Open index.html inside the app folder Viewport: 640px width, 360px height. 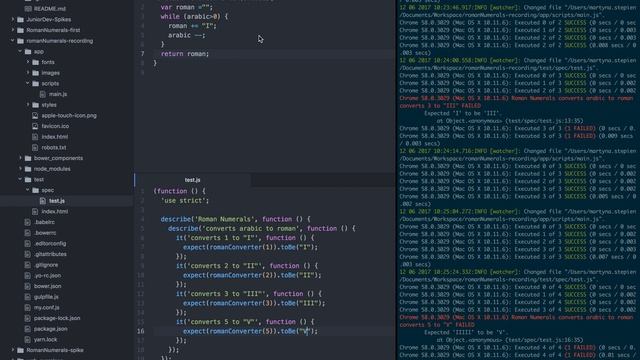click(55, 137)
